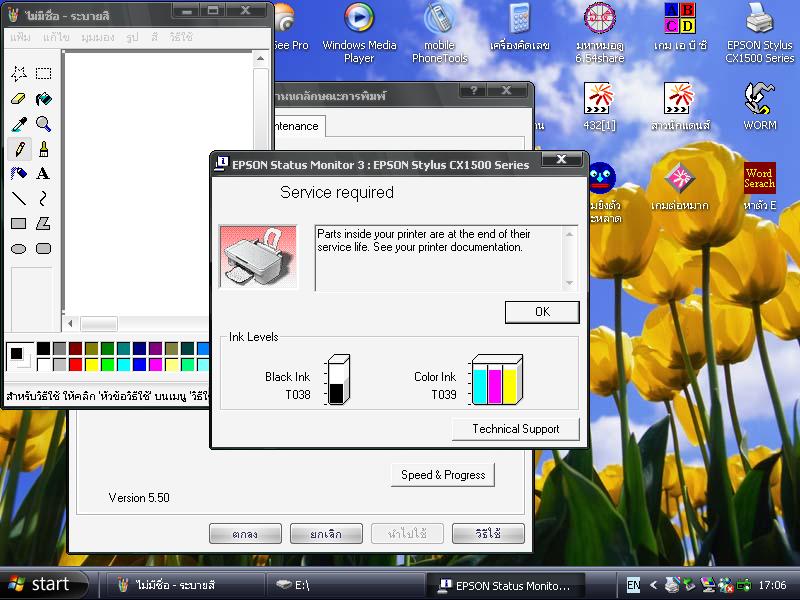Open the มหาหมอดู 6.54share desktop icon

click(600, 33)
